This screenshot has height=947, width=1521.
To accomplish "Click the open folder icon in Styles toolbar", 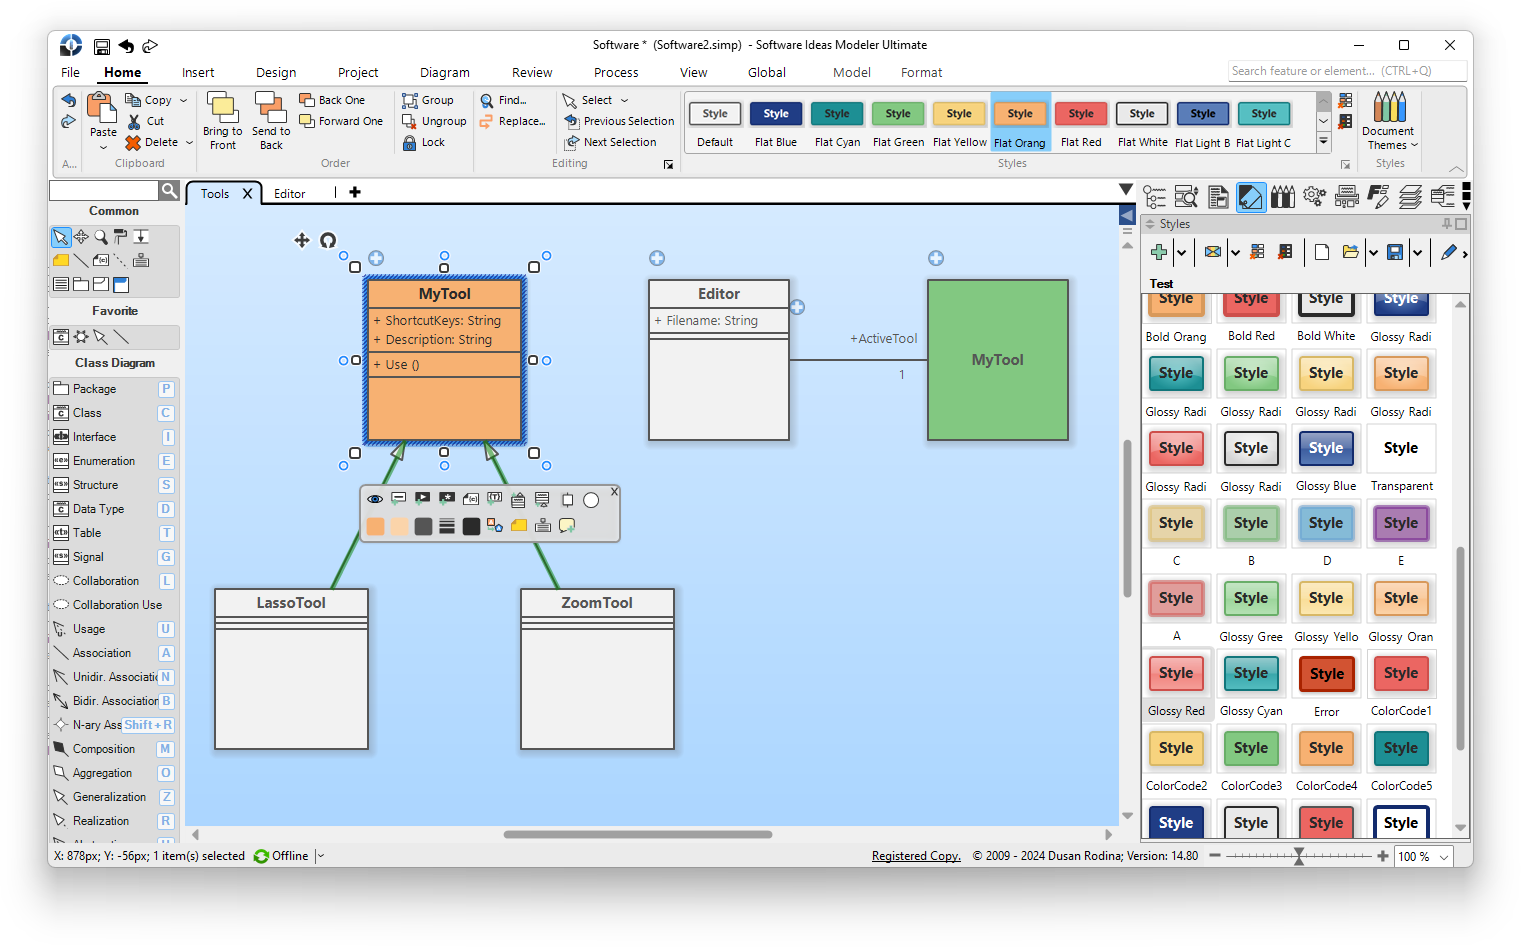I will pyautogui.click(x=1350, y=252).
